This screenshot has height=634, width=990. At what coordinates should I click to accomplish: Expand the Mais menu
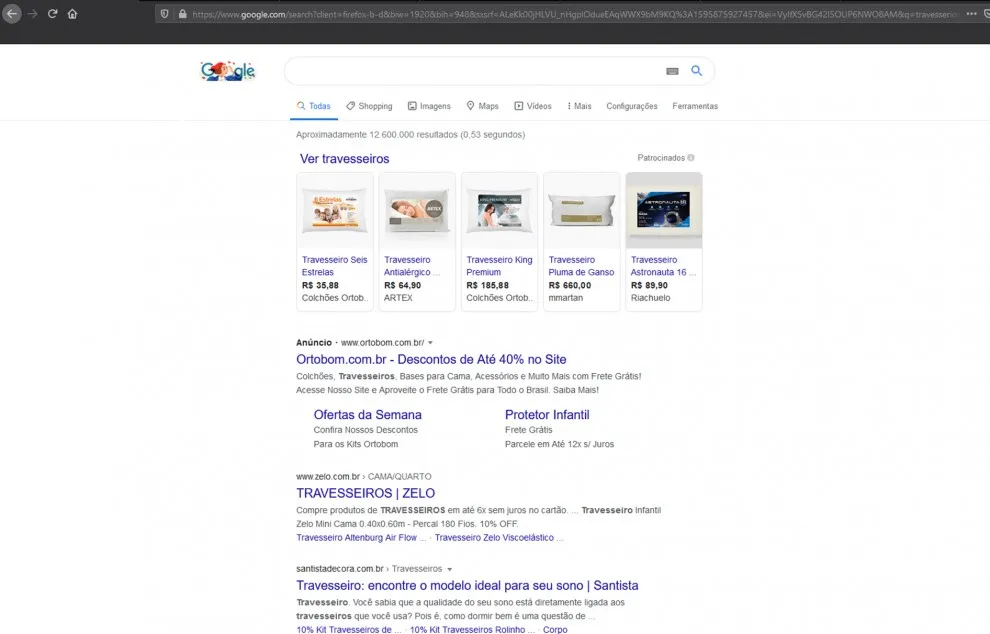579,106
